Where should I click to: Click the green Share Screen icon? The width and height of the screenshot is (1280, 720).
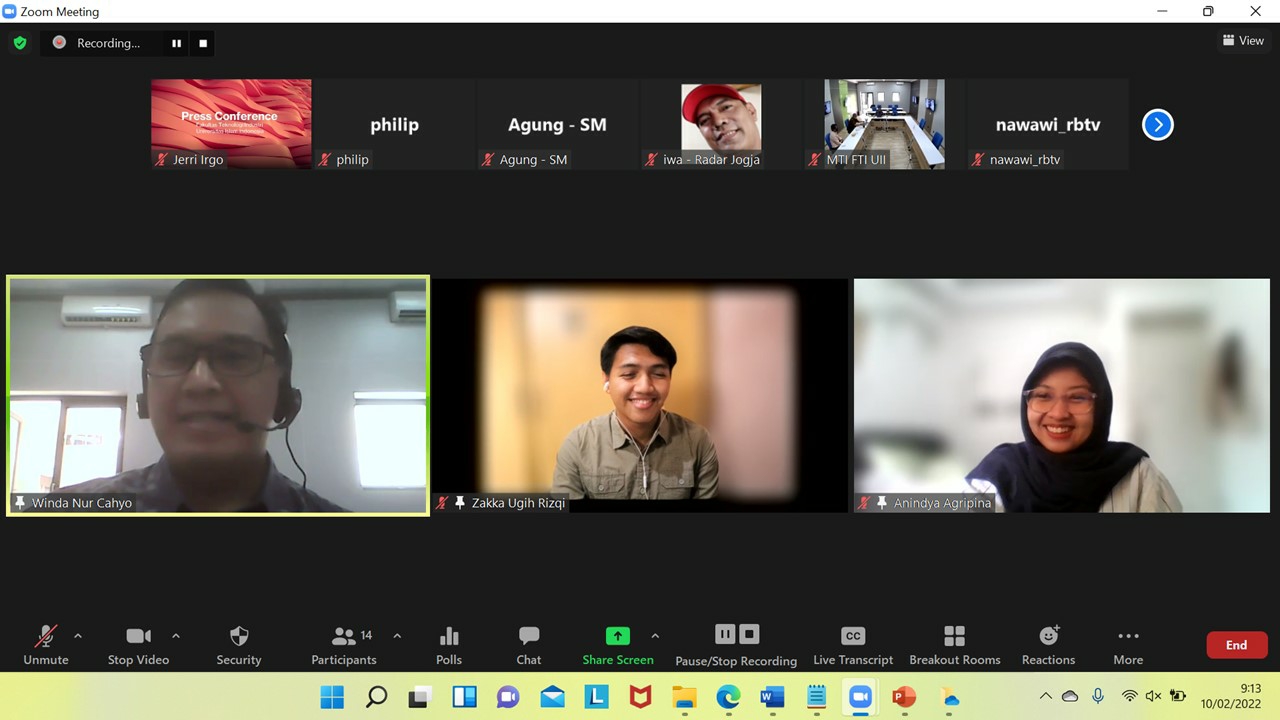pos(617,636)
